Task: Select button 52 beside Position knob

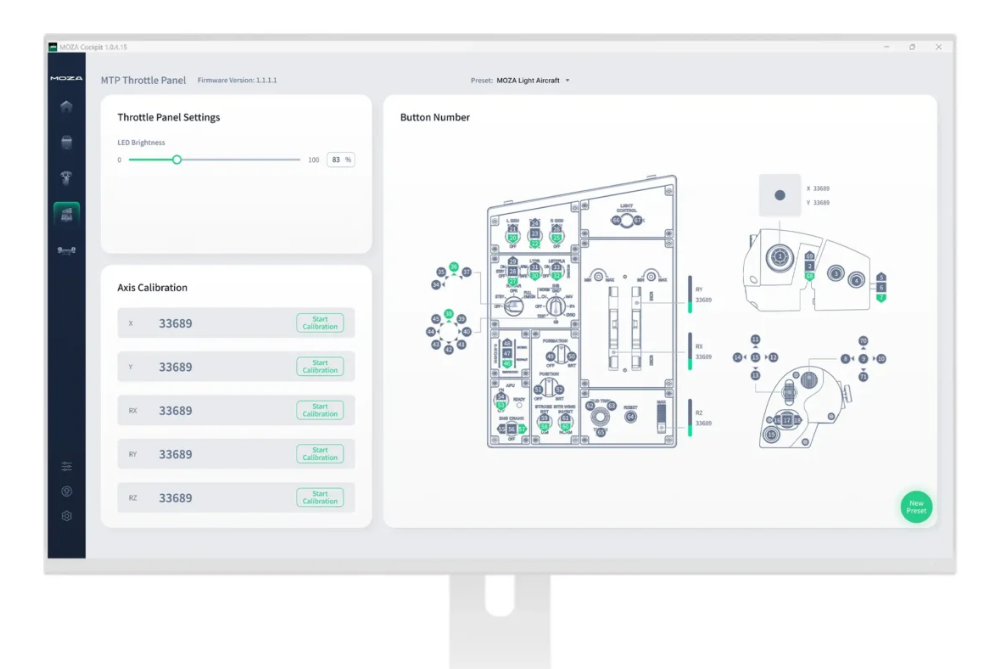Action: (x=560, y=389)
